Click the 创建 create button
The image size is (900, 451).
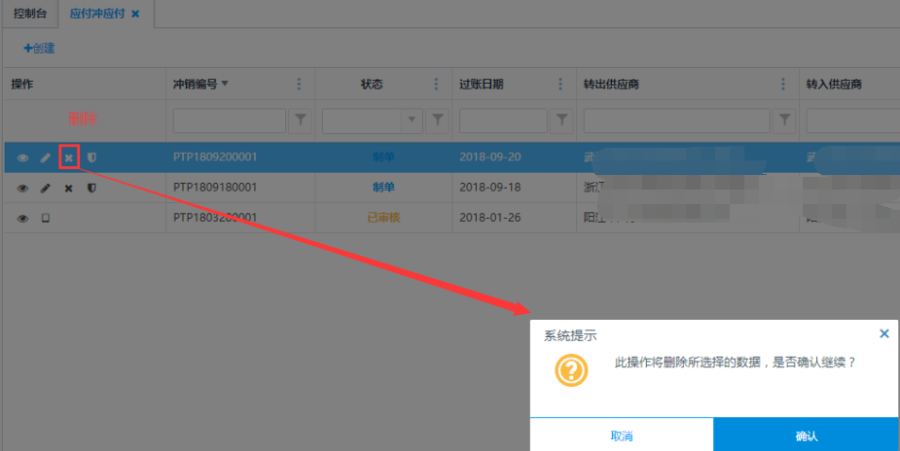tap(40, 48)
